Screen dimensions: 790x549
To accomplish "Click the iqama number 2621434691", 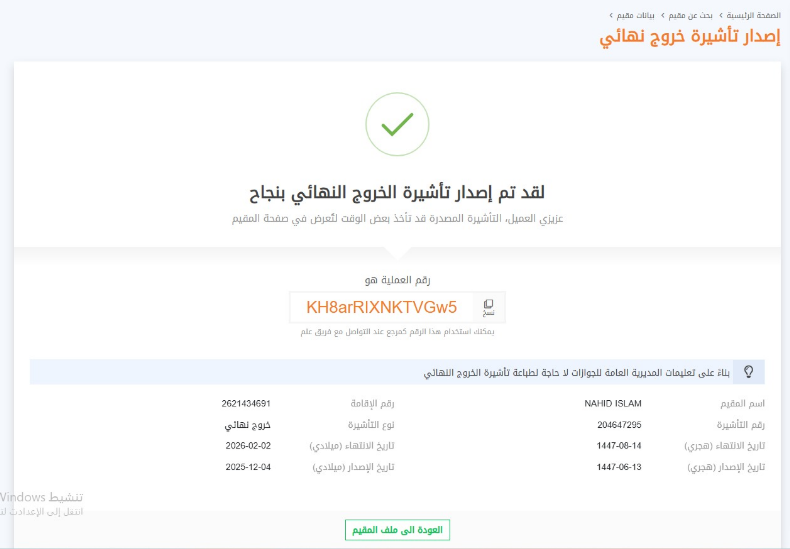I will coord(246,403).
